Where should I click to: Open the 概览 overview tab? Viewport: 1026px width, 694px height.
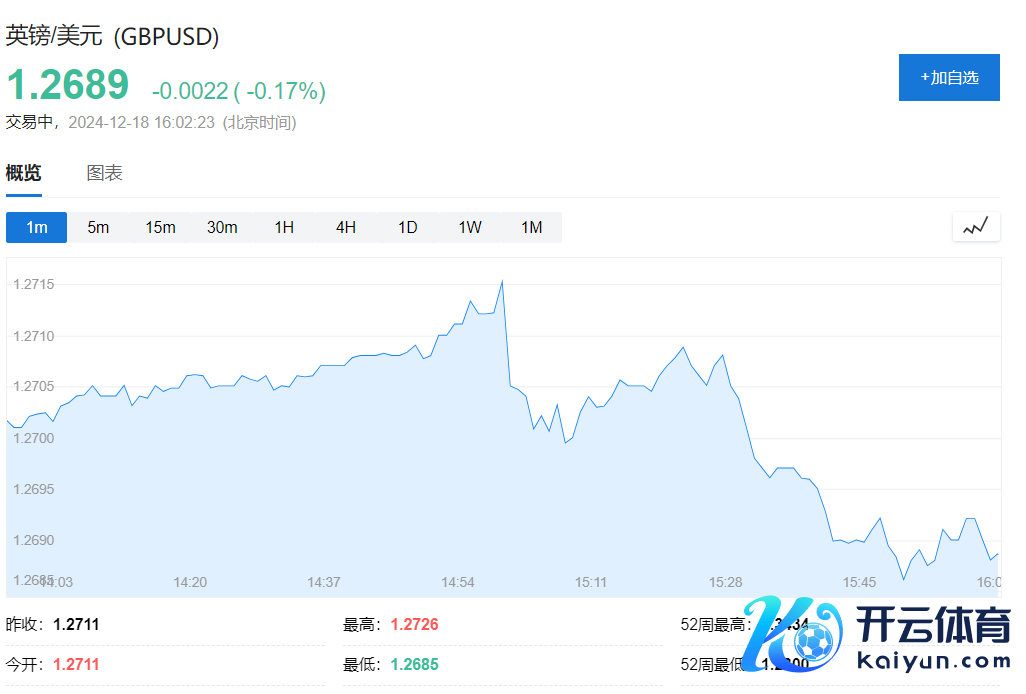pyautogui.click(x=24, y=173)
